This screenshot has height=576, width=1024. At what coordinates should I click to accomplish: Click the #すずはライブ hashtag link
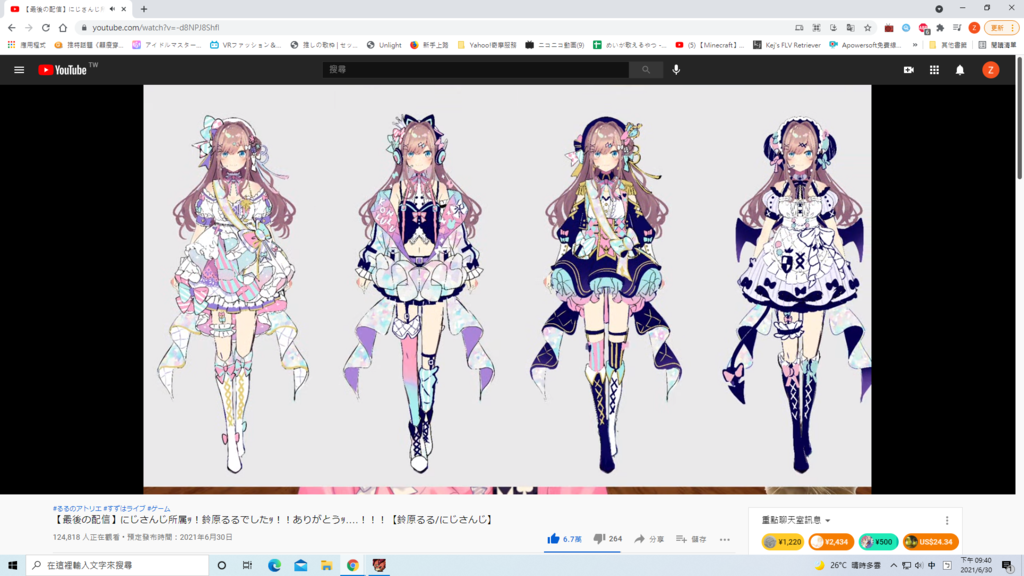click(x=124, y=508)
